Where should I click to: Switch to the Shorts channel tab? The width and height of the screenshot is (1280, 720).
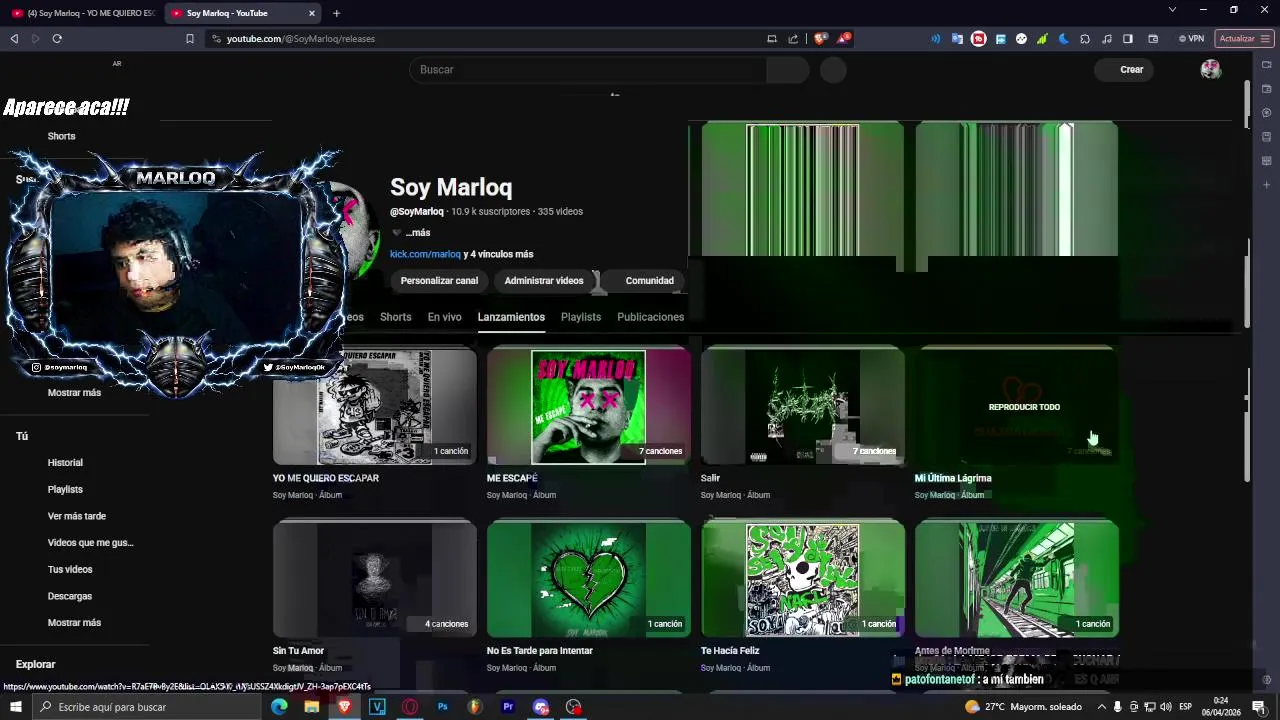click(395, 317)
